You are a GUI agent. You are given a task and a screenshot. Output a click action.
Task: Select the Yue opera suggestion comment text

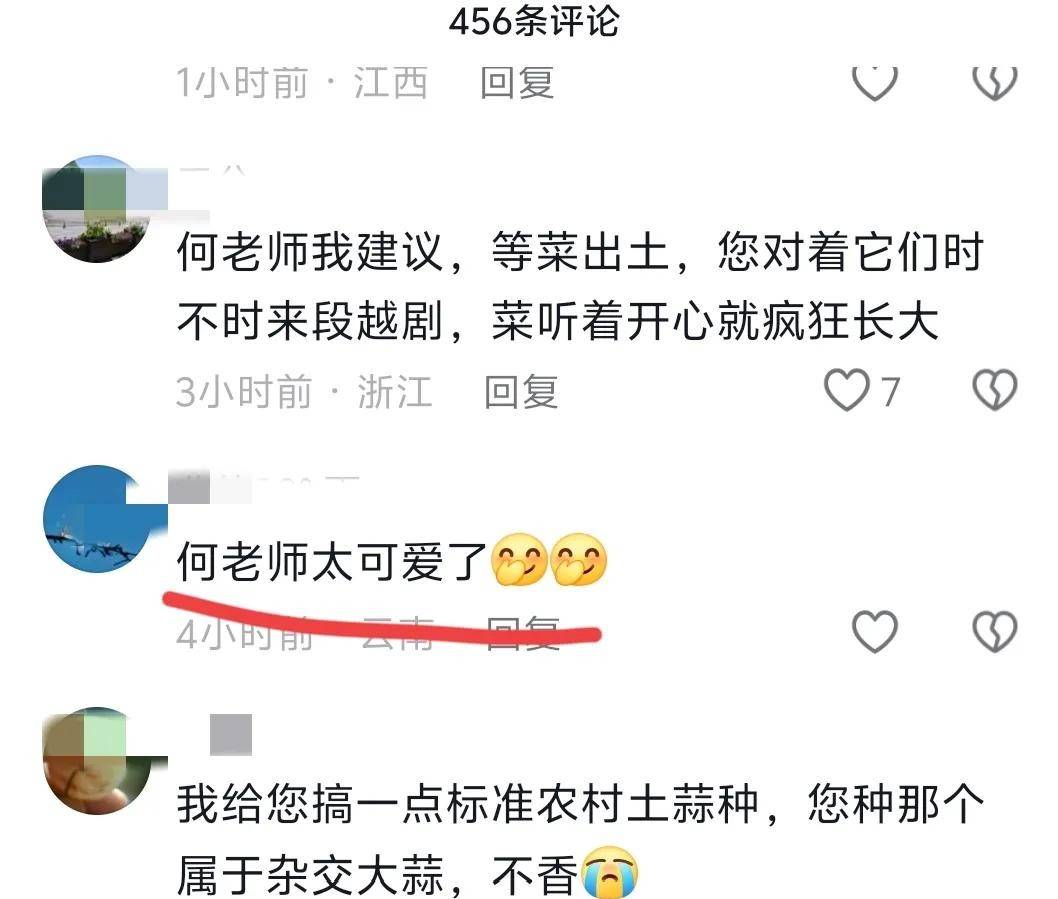click(x=580, y=286)
